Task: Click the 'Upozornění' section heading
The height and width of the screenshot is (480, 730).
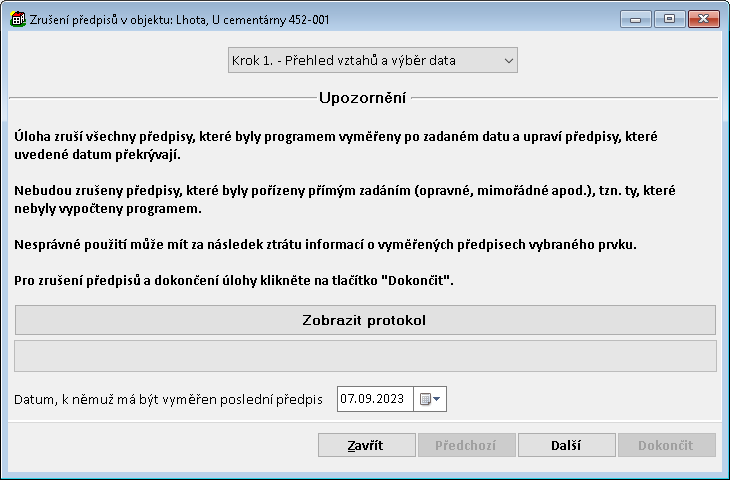Action: tap(362, 98)
